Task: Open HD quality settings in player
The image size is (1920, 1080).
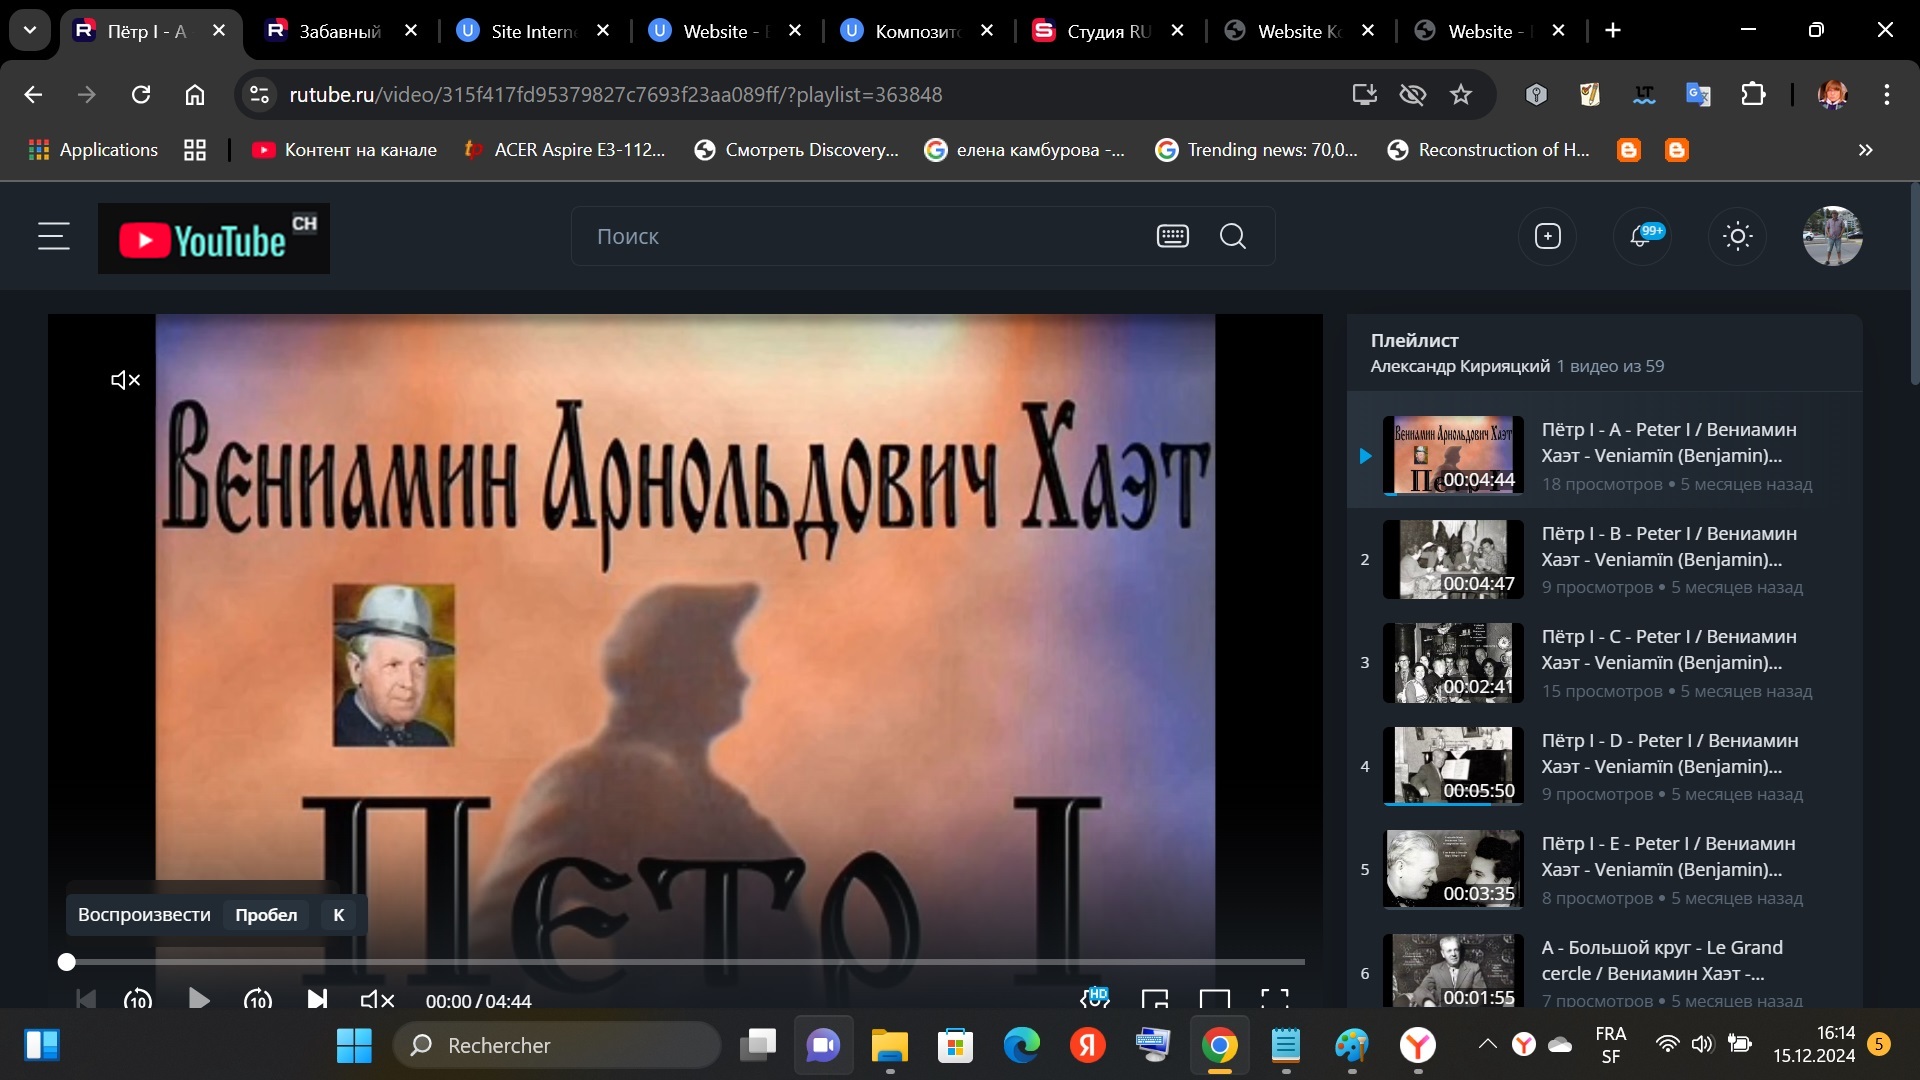Action: pyautogui.click(x=1095, y=998)
